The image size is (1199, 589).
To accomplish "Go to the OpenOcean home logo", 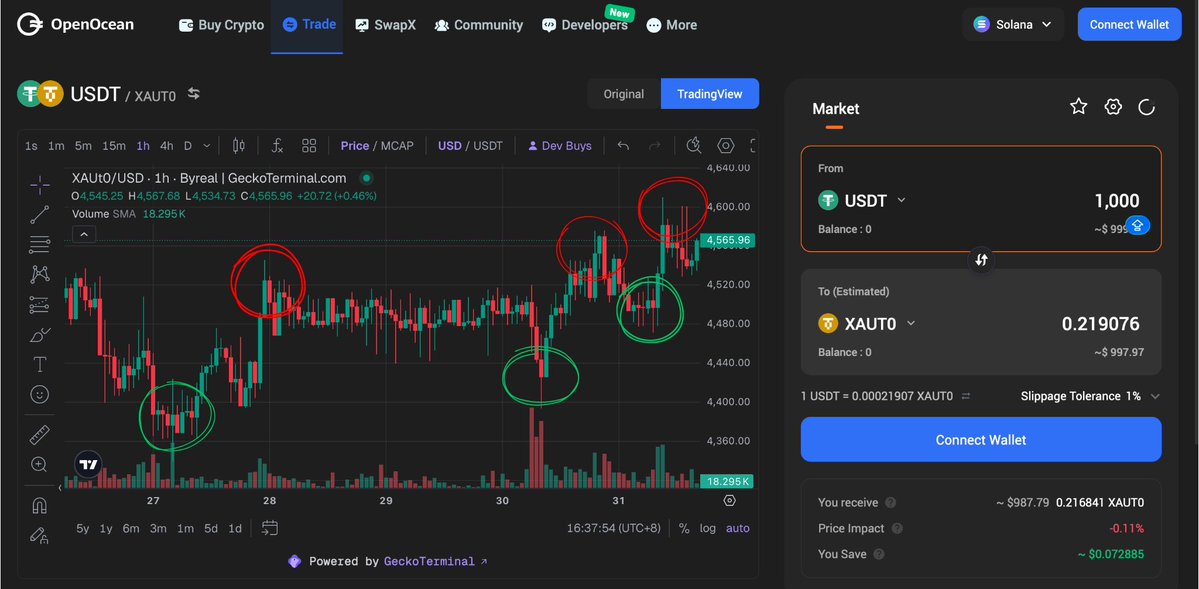I will pos(75,24).
